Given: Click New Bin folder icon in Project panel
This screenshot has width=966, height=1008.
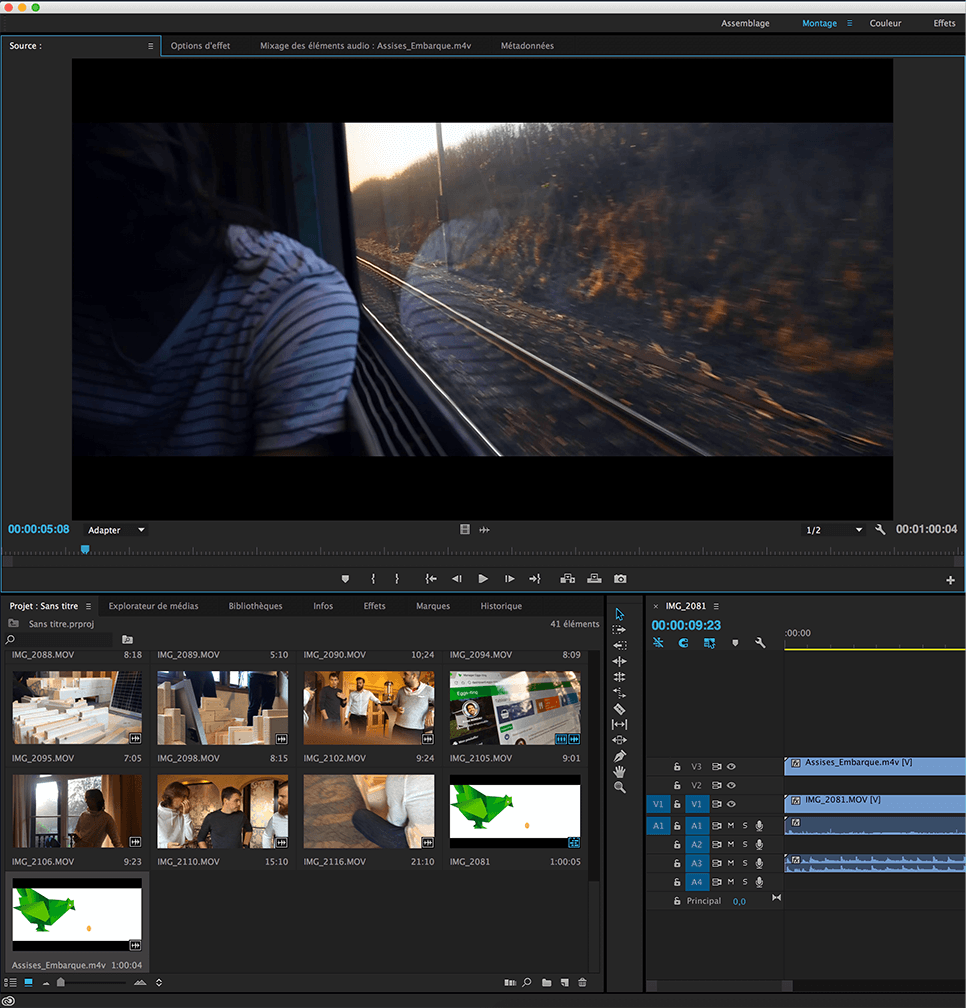Looking at the screenshot, I should pos(546,982).
